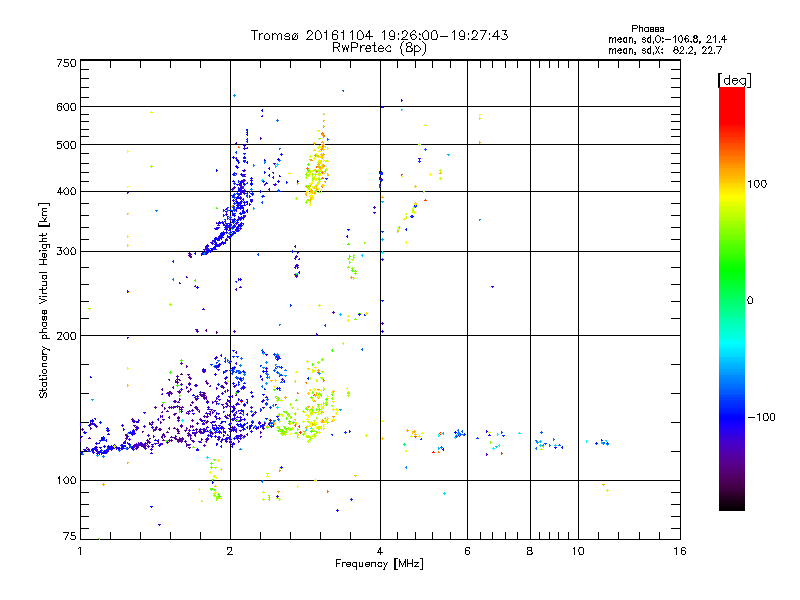The width and height of the screenshot is (800, 600).
Task: Click colorbar tick label '0'
Action: [x=750, y=301]
